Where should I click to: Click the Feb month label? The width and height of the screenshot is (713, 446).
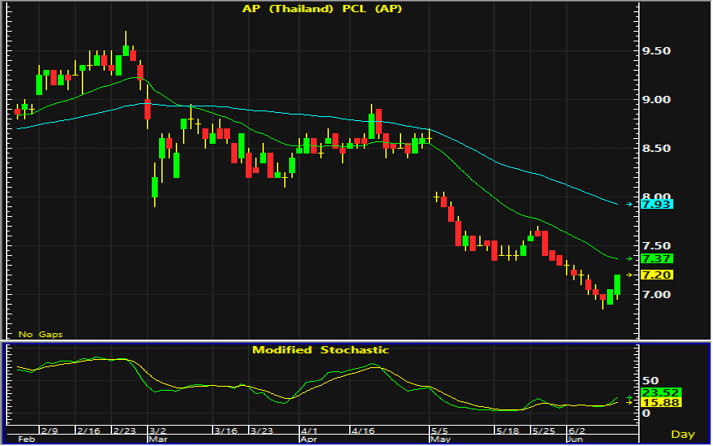[26, 439]
